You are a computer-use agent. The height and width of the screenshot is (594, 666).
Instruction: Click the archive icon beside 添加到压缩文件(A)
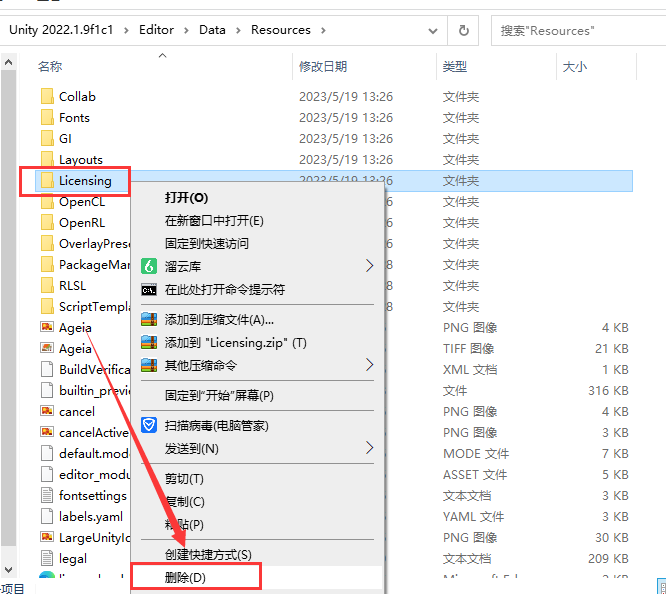[x=149, y=319]
